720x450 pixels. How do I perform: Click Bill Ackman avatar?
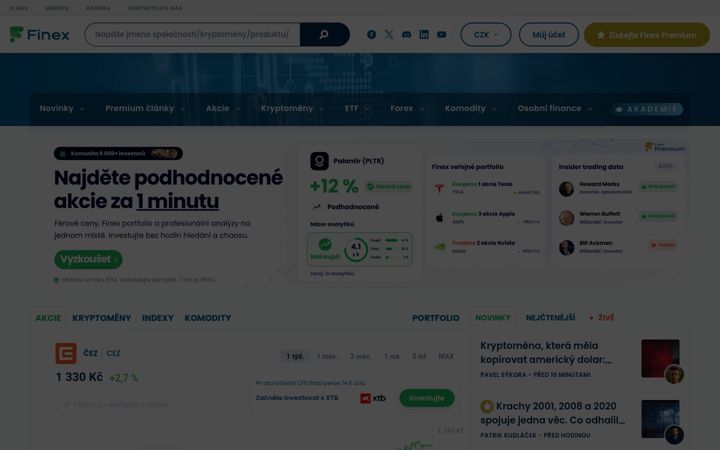tap(567, 248)
